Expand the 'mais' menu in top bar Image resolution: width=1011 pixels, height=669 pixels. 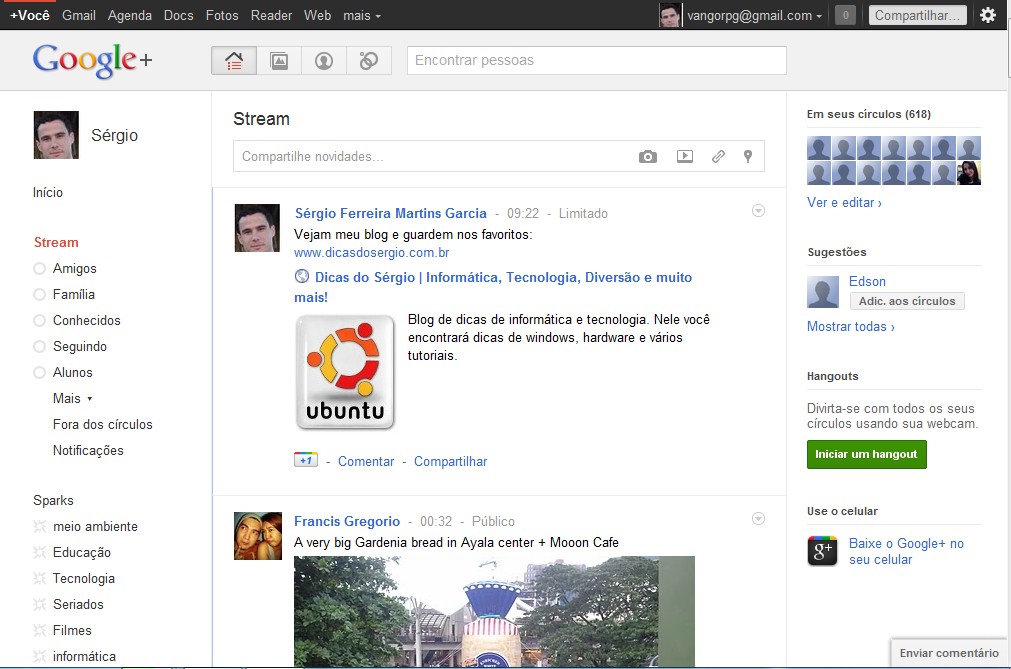[361, 16]
